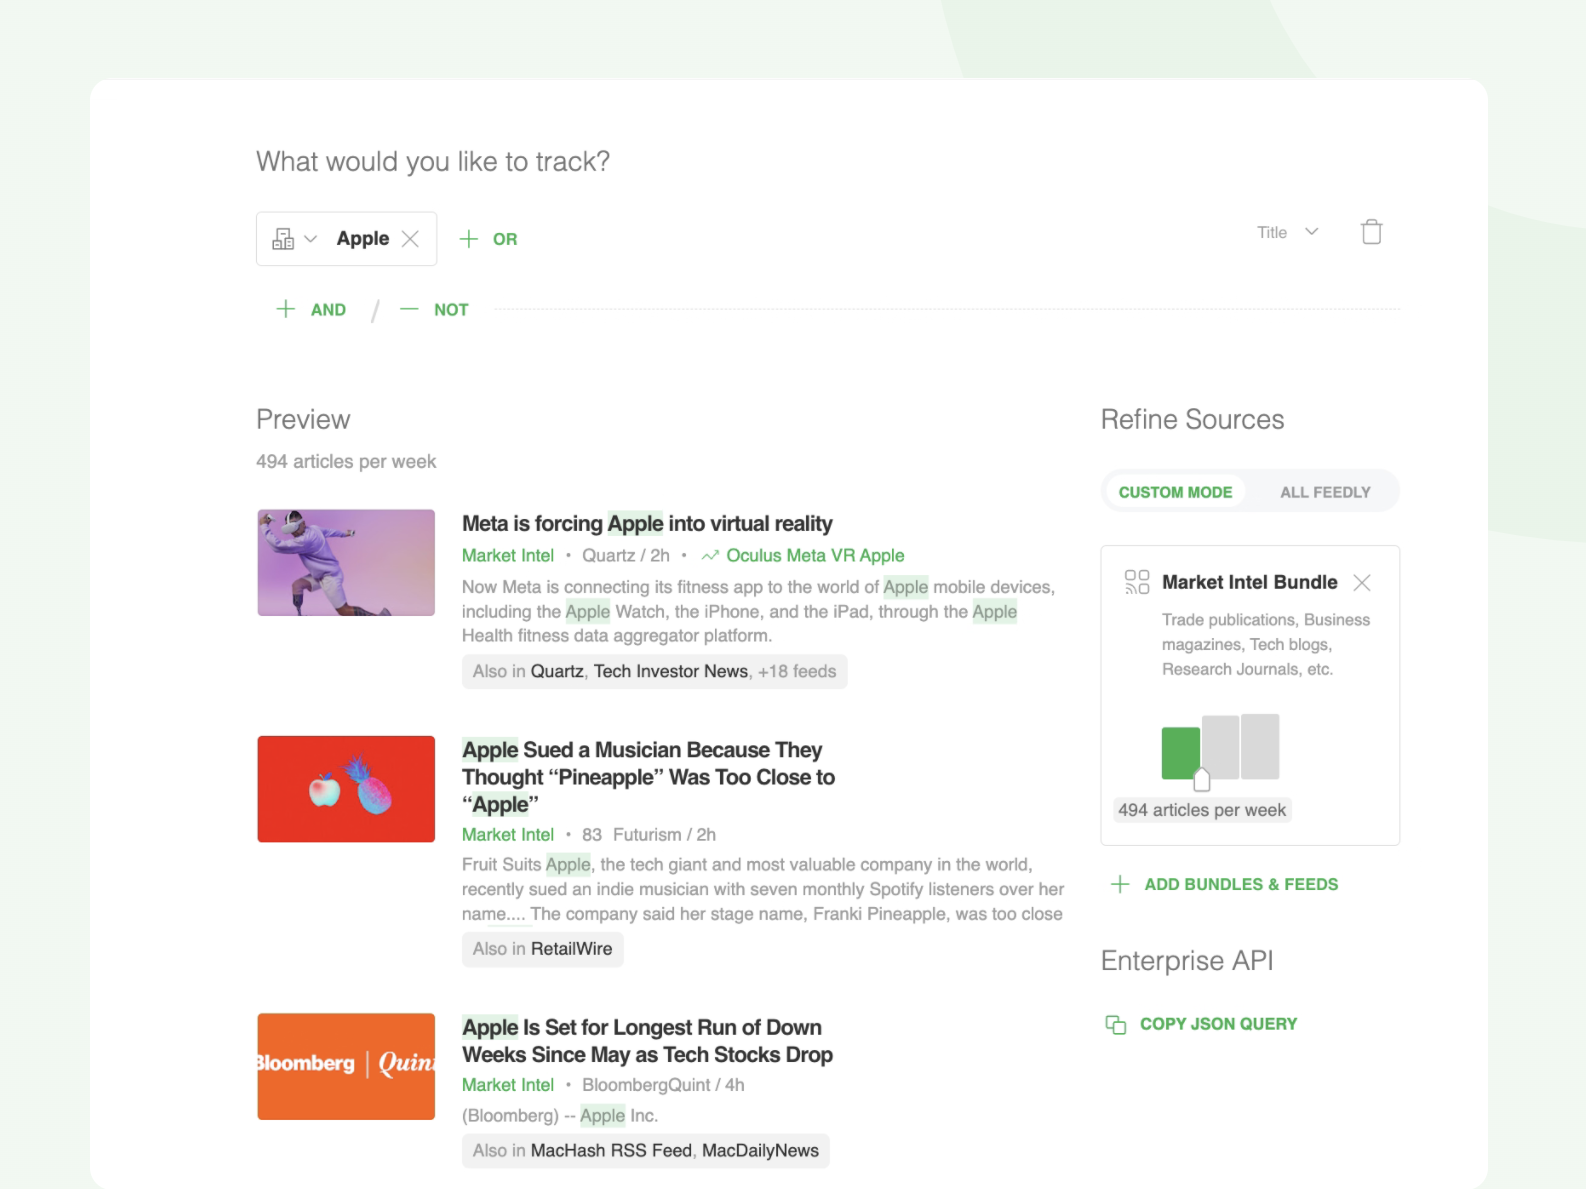1586x1189 pixels.
Task: Remove the Apple keyword chip
Action: point(410,239)
